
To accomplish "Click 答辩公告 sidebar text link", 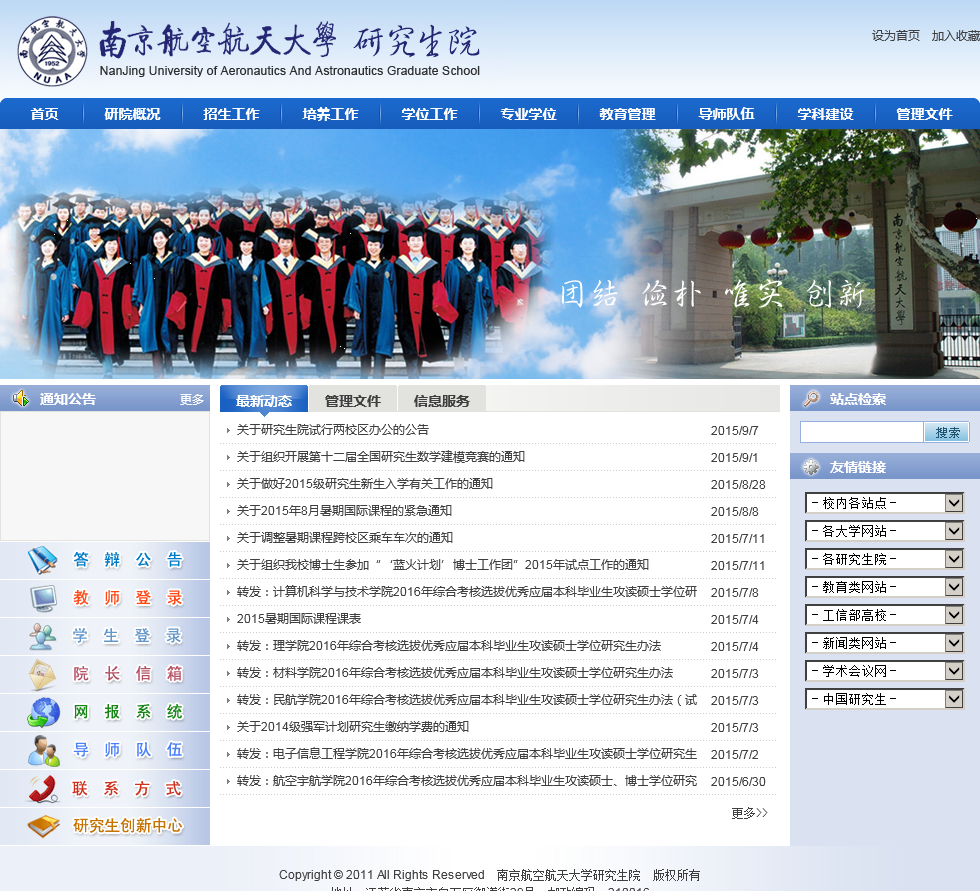I will coord(128,560).
